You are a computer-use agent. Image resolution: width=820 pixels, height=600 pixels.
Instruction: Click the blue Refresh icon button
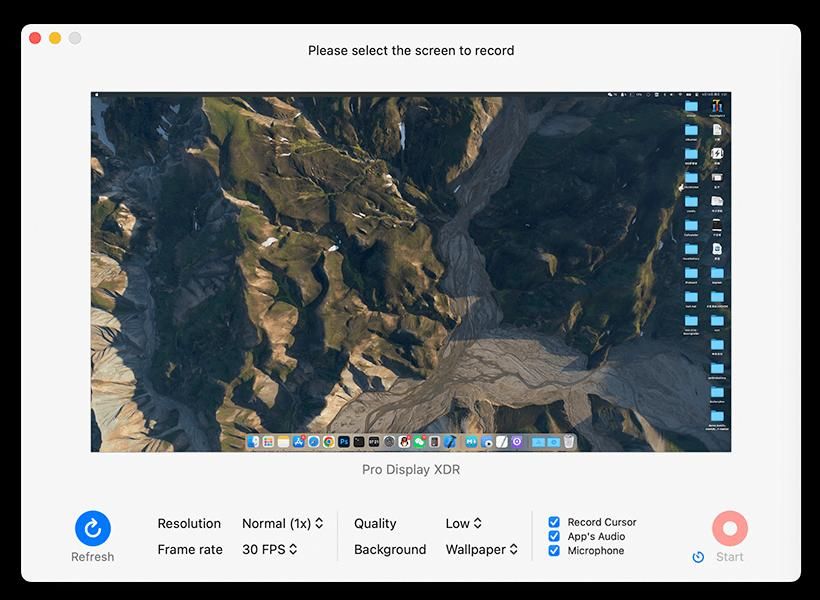[x=93, y=528]
